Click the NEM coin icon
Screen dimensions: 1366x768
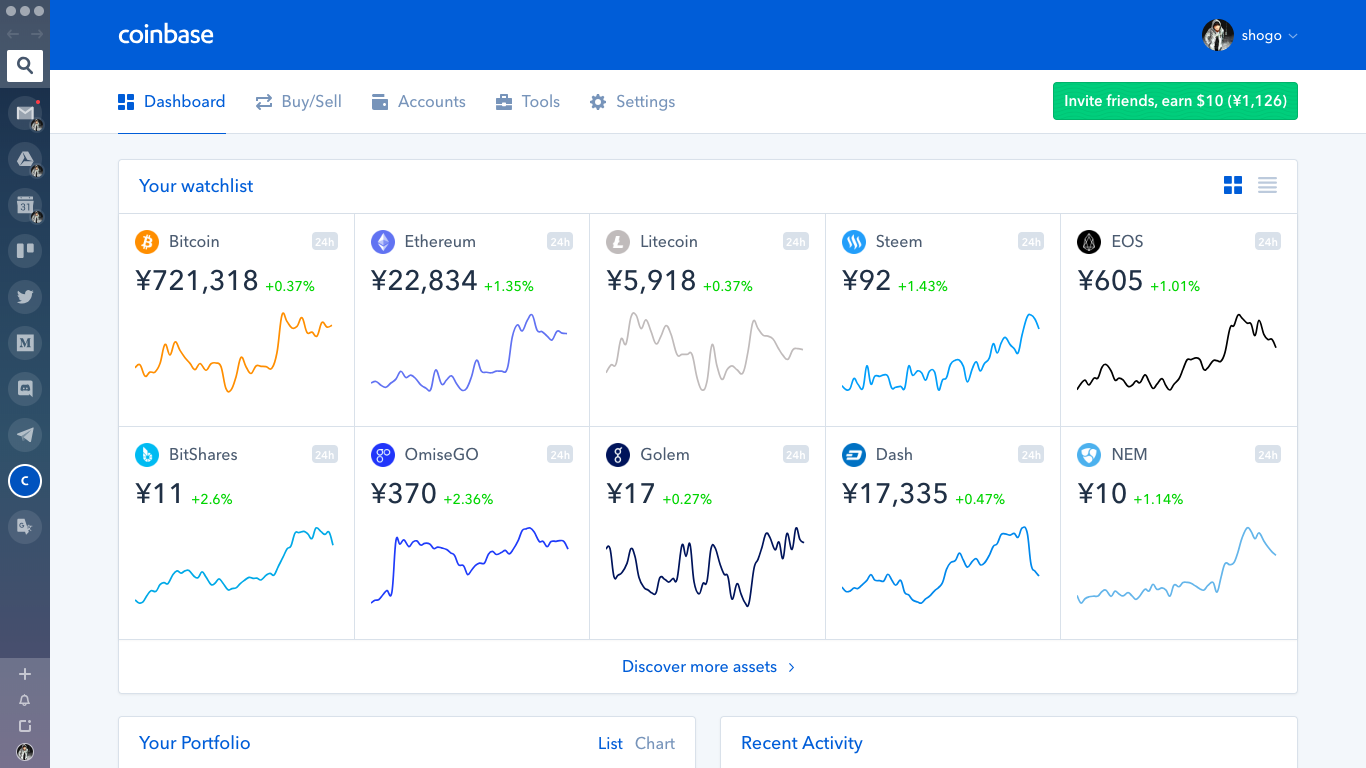(1089, 455)
